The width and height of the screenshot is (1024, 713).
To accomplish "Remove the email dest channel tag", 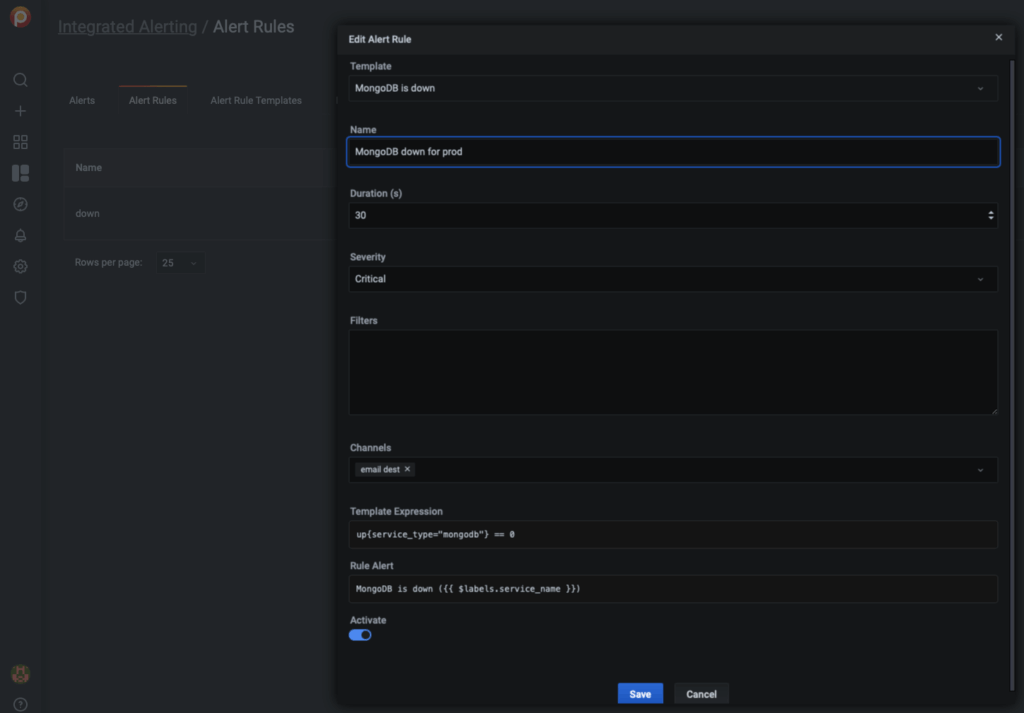I will [407, 469].
